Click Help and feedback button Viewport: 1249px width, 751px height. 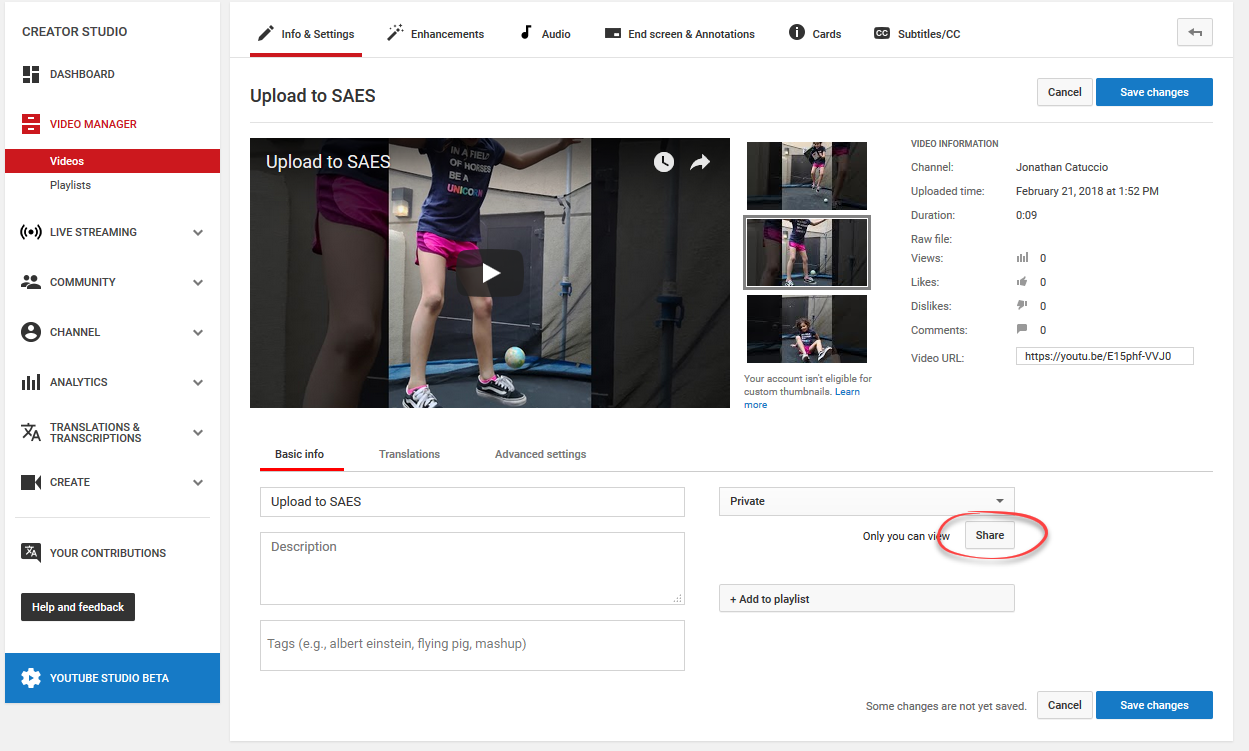(78, 607)
